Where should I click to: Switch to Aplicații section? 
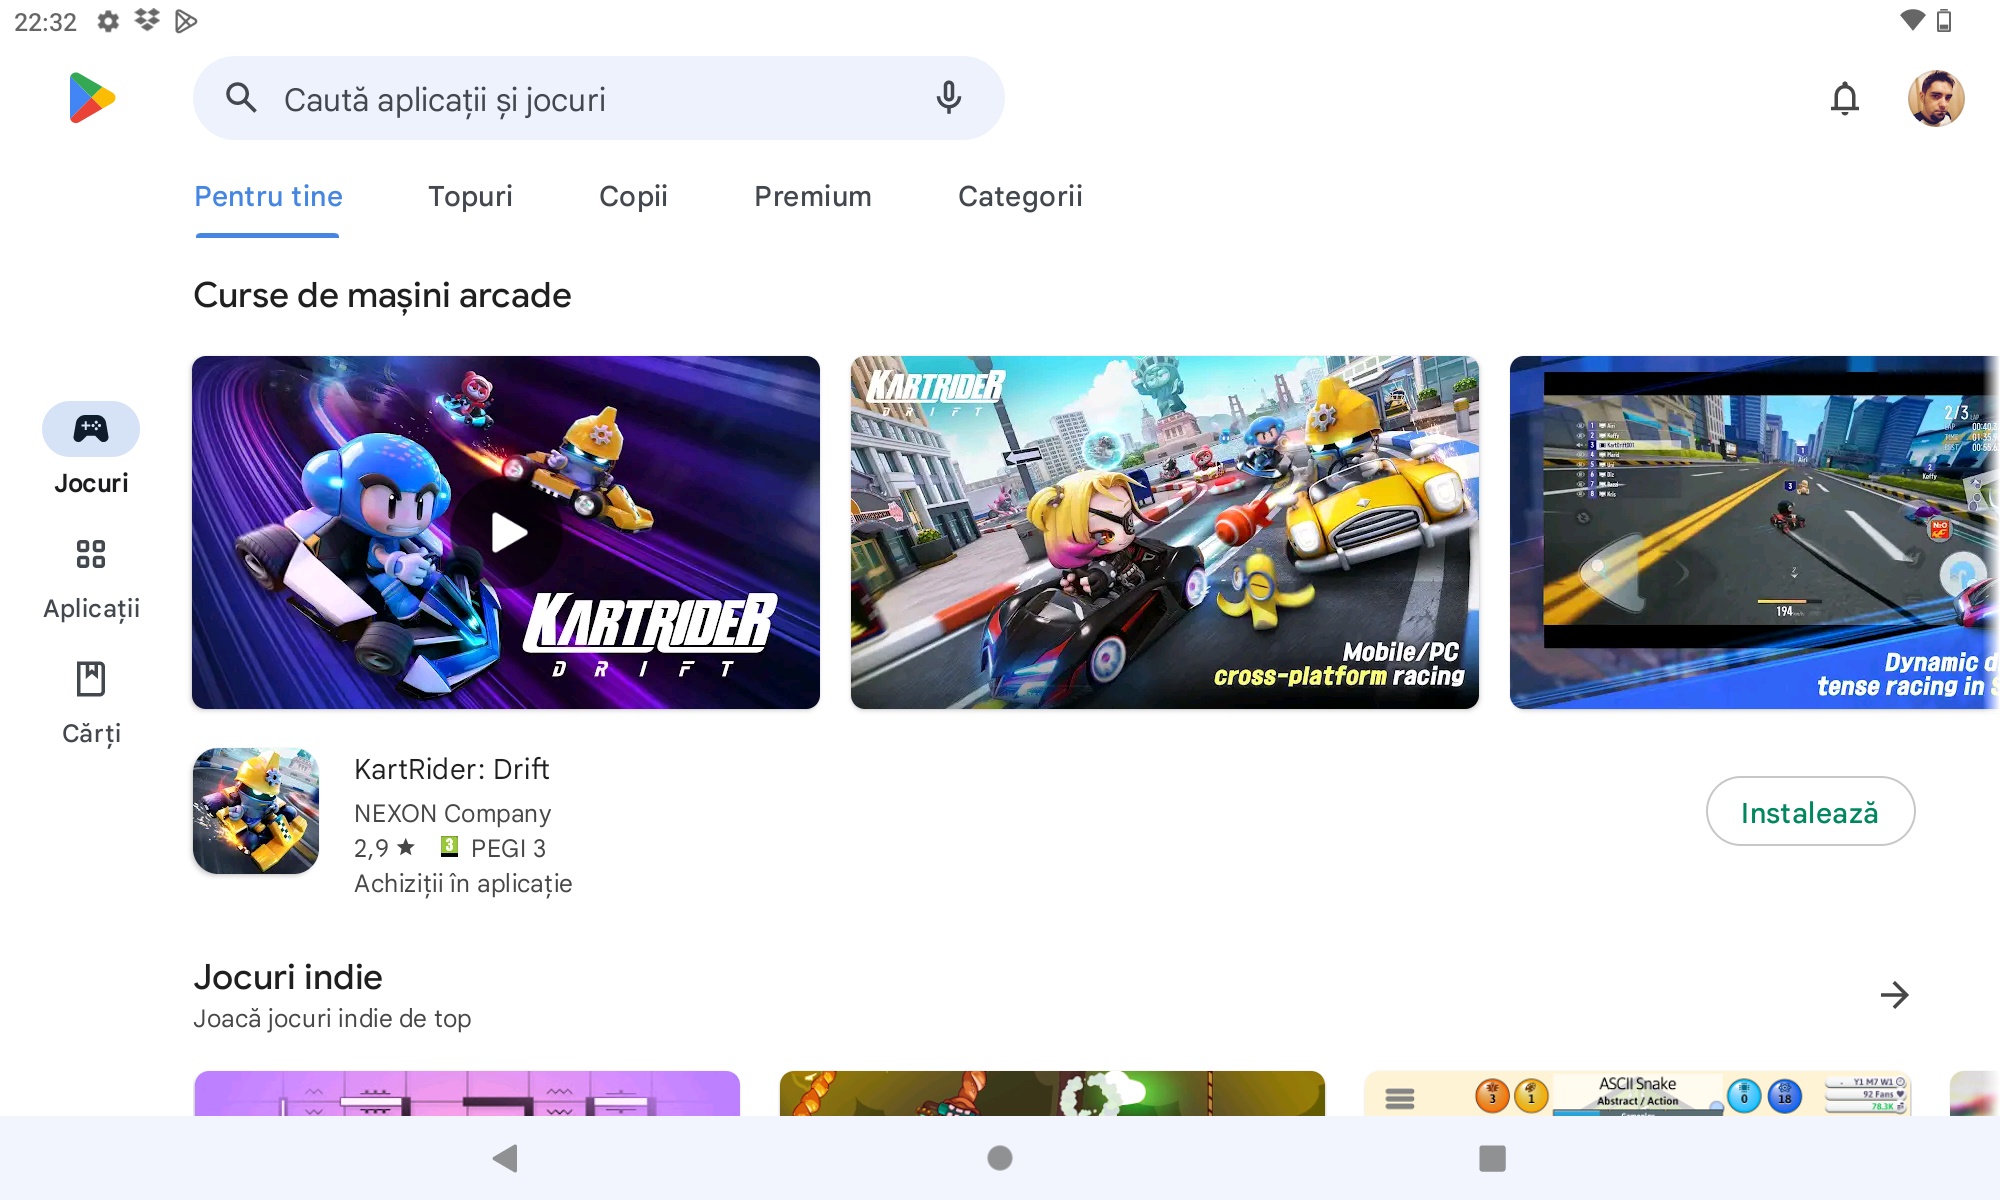[x=91, y=579]
